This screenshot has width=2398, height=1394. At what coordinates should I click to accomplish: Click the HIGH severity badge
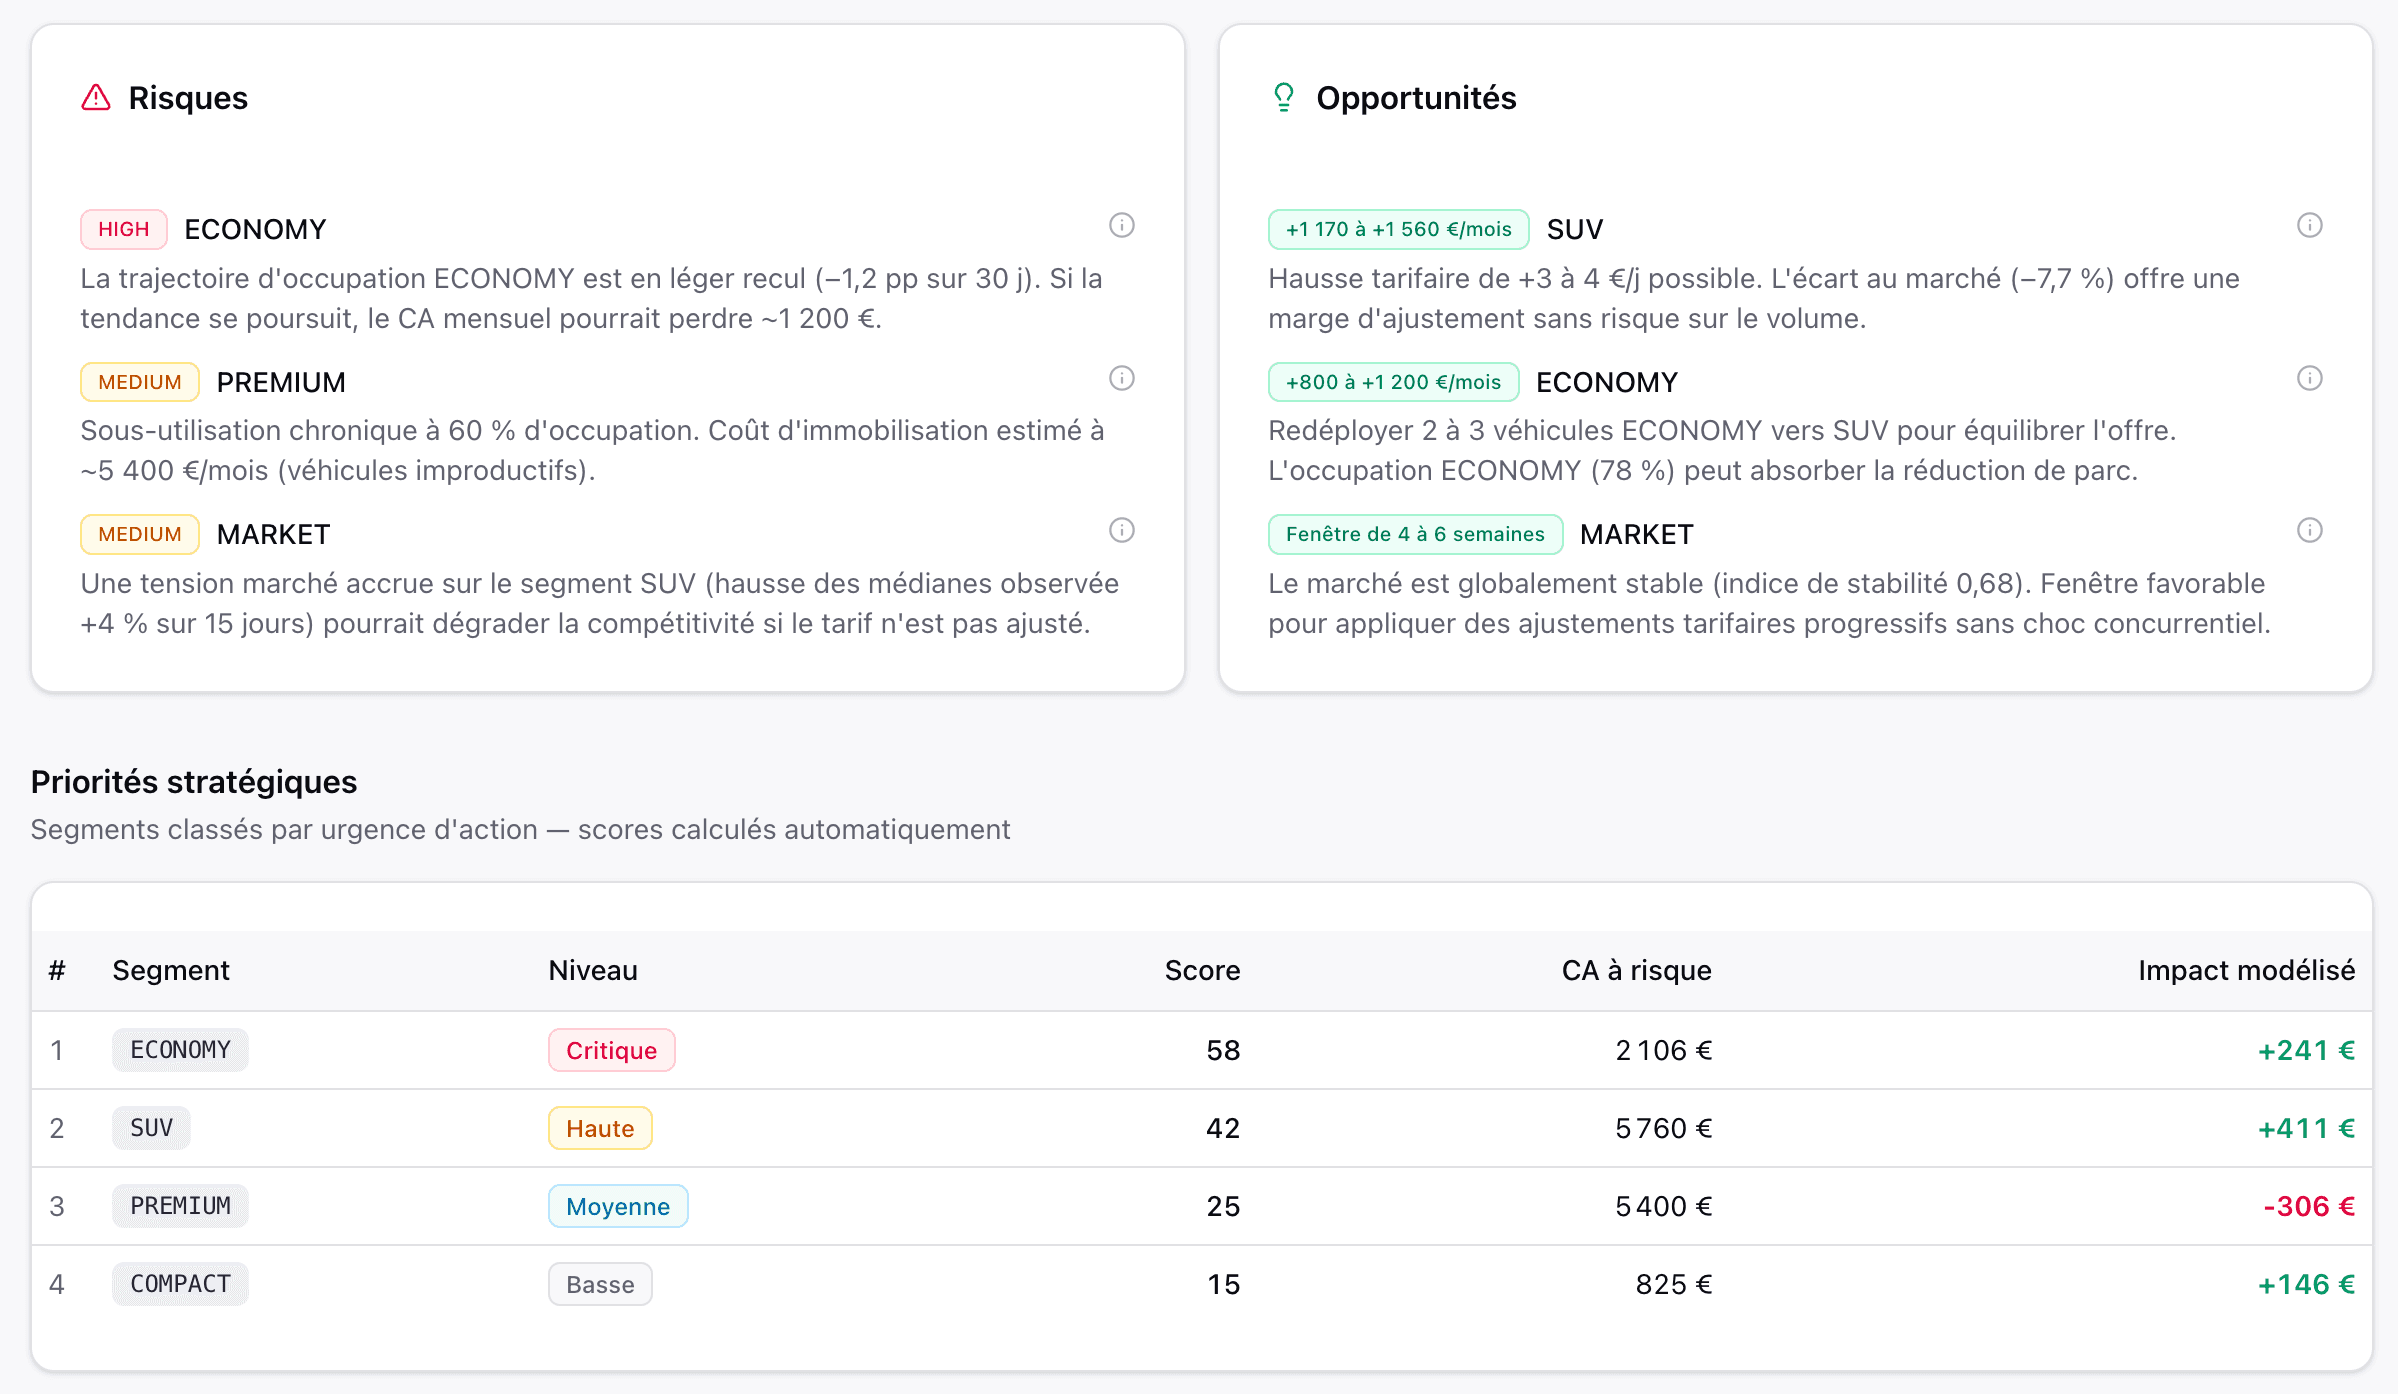click(123, 229)
